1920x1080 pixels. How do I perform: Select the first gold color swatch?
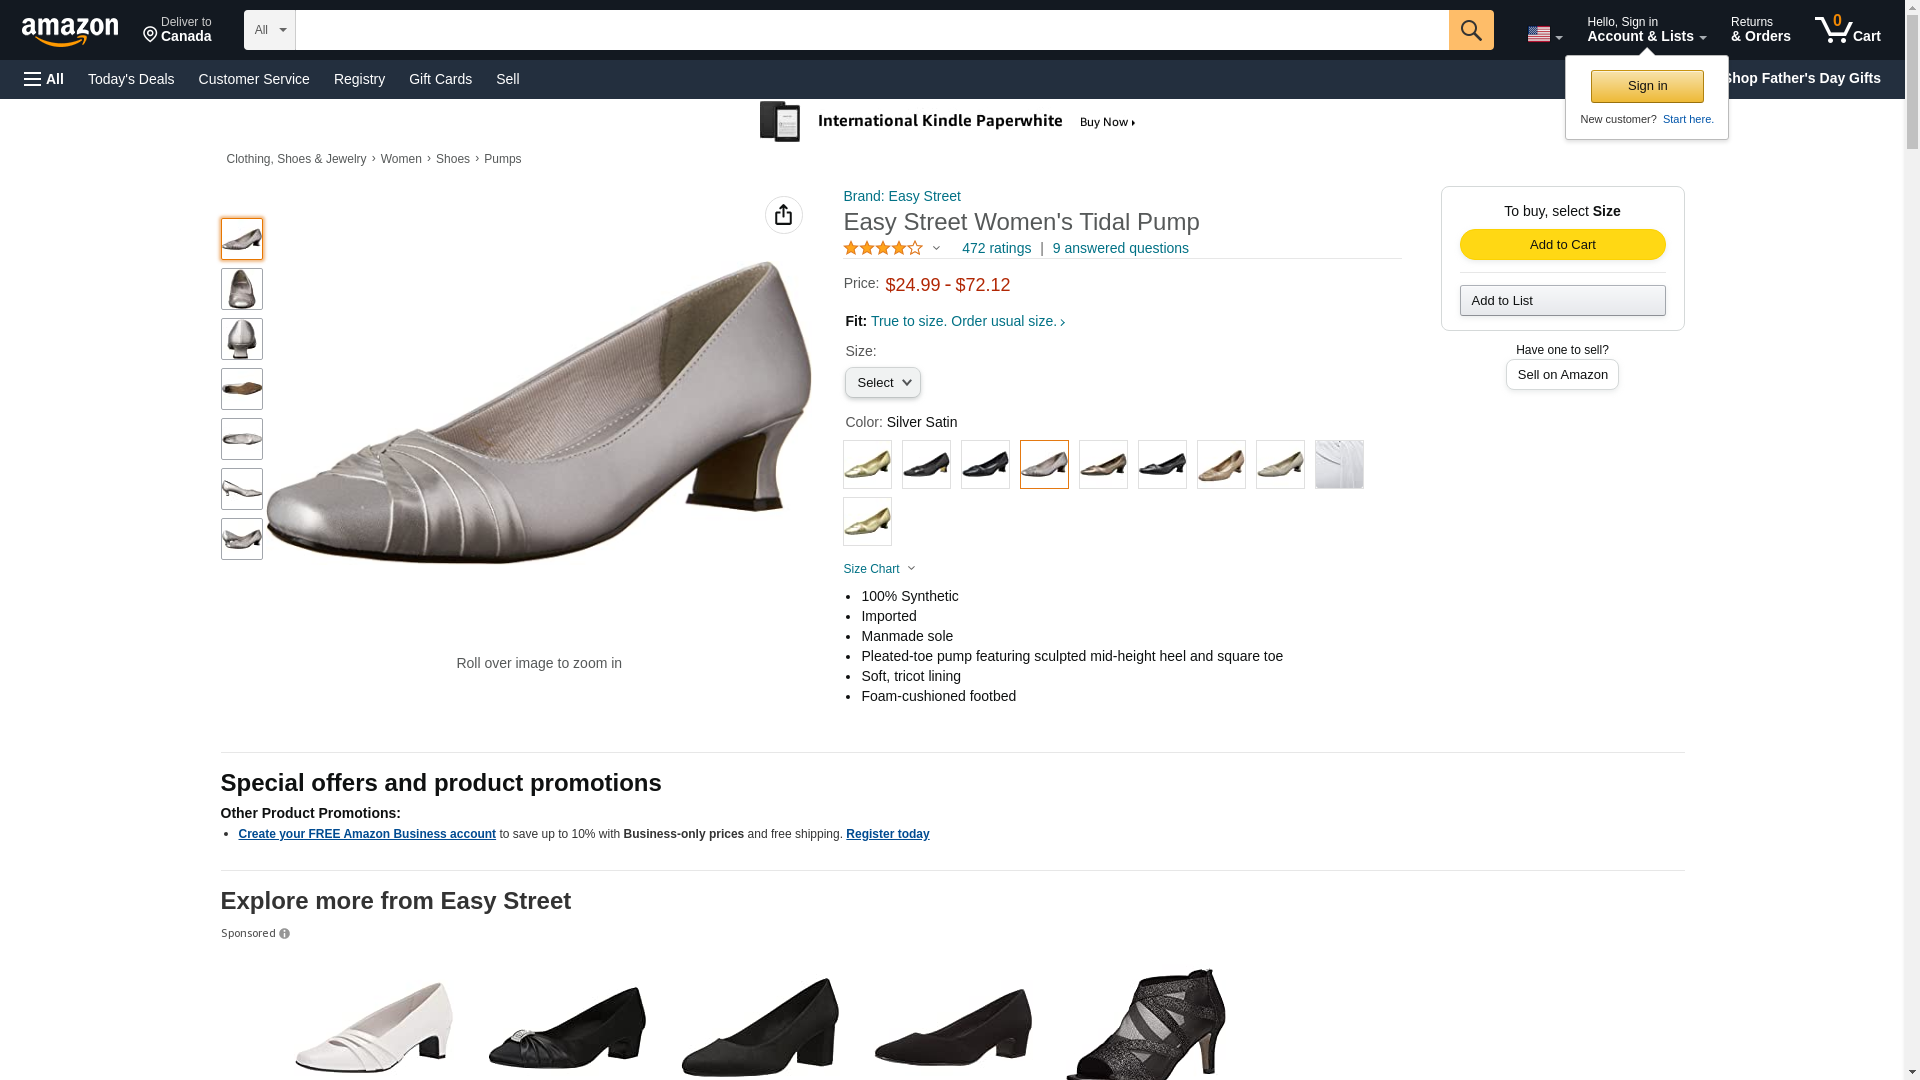click(x=867, y=465)
